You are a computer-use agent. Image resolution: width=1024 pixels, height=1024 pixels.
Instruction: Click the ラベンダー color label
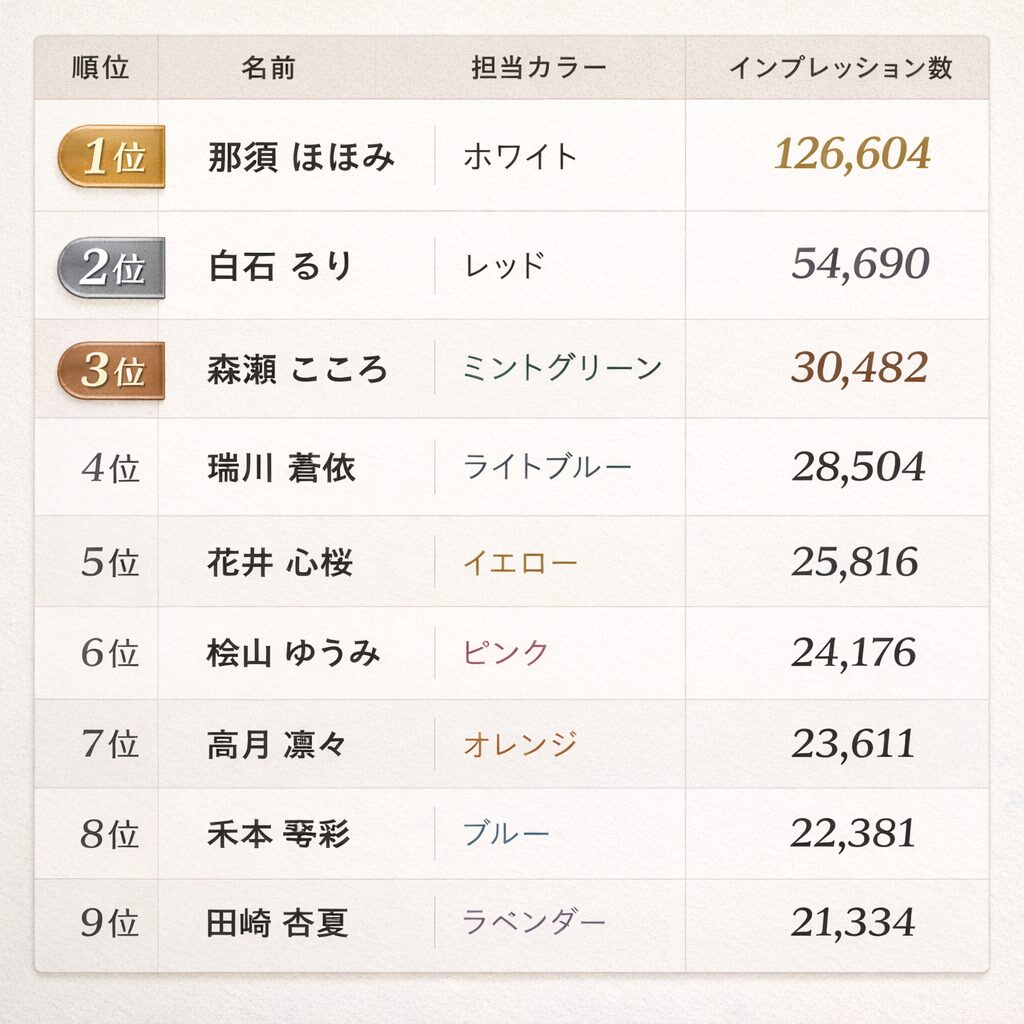point(534,922)
